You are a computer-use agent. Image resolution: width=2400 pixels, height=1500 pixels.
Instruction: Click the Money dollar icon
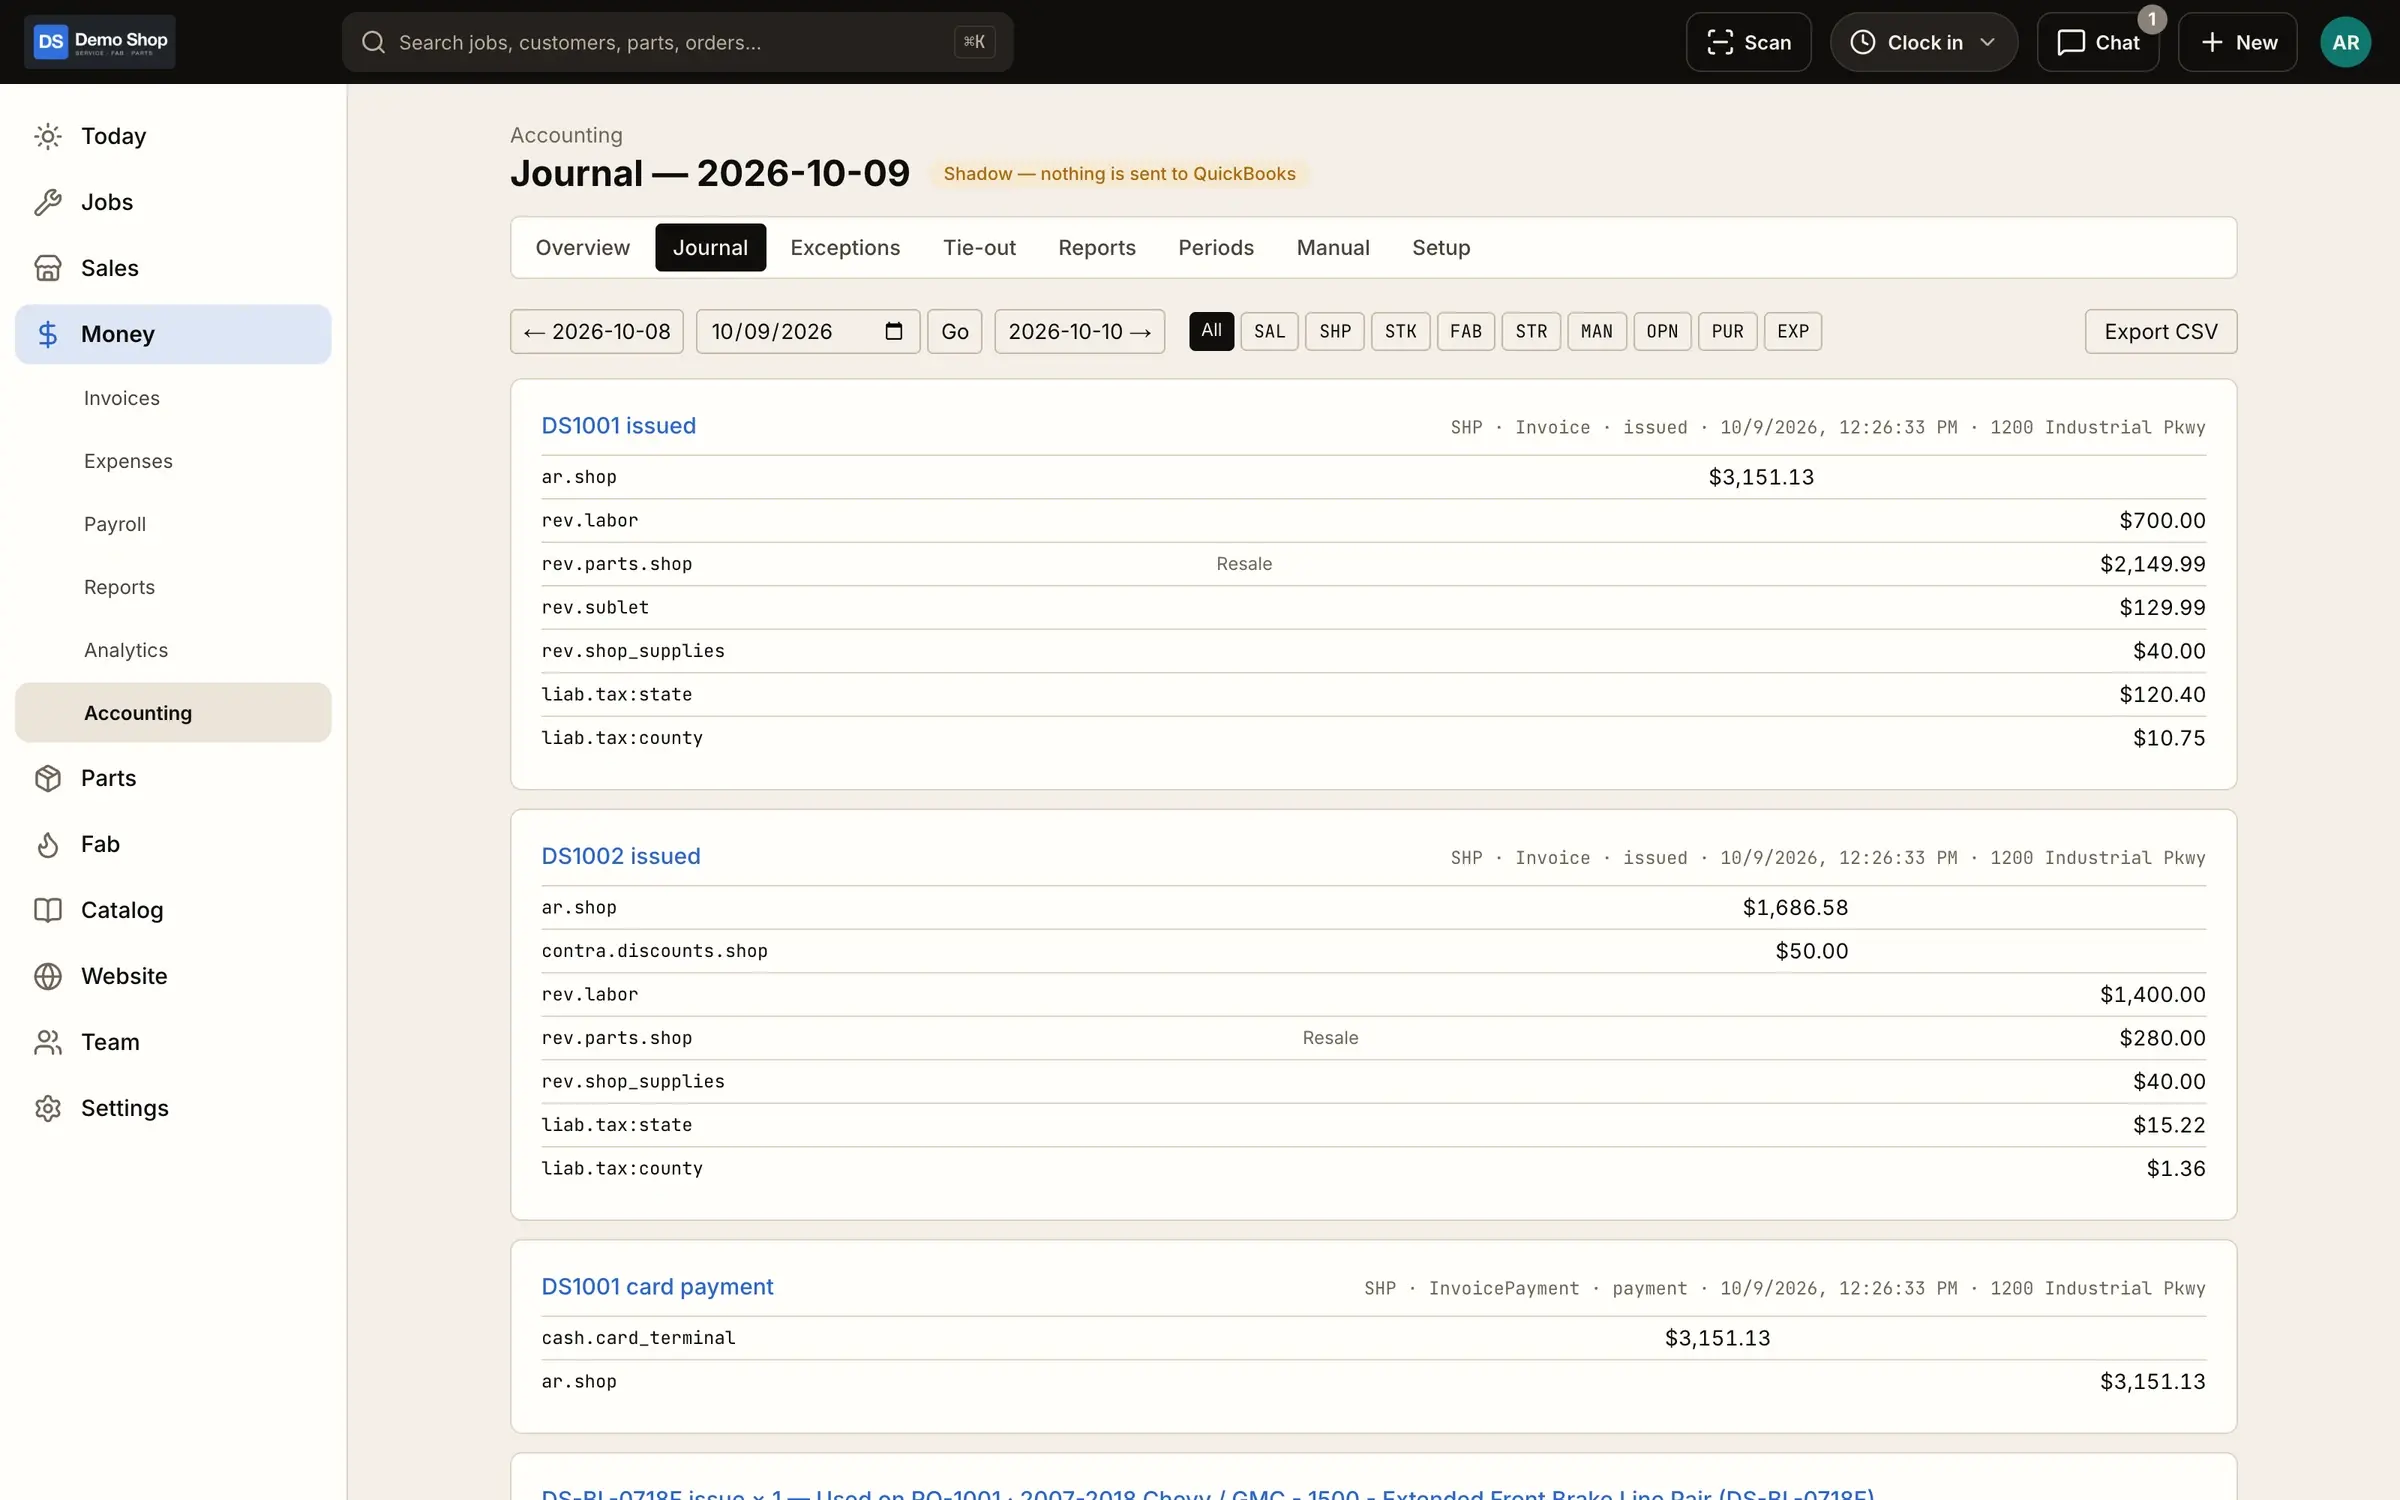click(x=48, y=334)
